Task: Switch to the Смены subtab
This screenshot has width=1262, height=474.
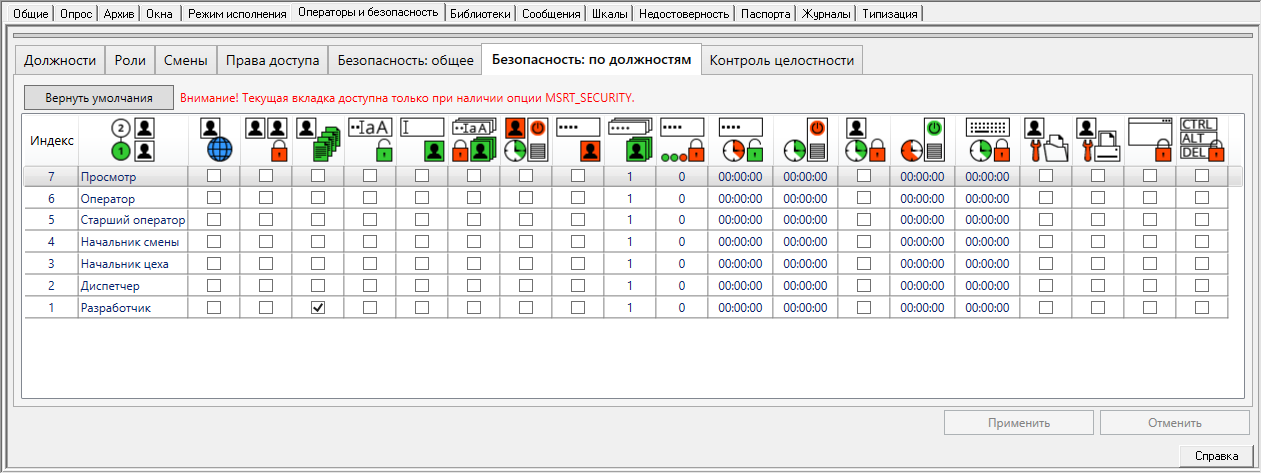Action: click(185, 60)
